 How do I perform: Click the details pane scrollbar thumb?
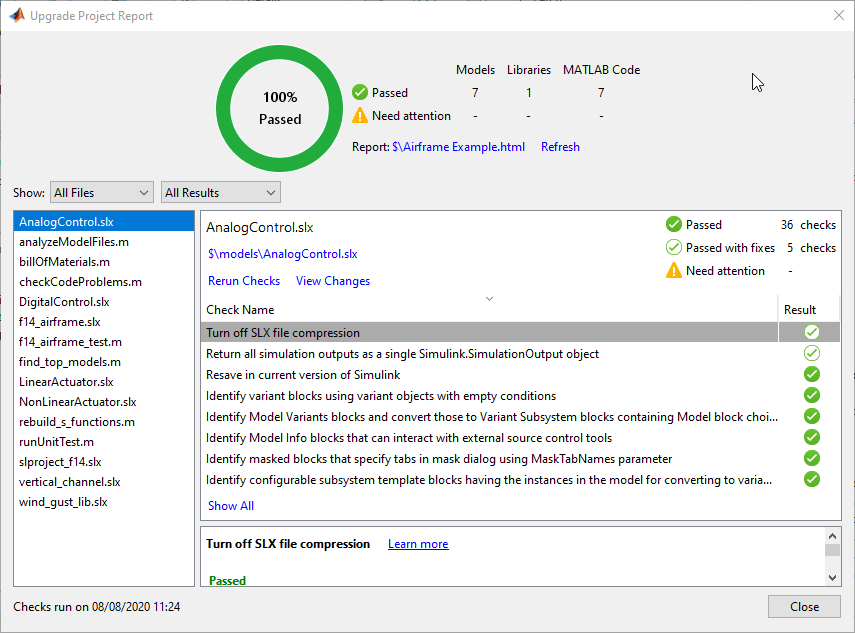pyautogui.click(x=832, y=550)
